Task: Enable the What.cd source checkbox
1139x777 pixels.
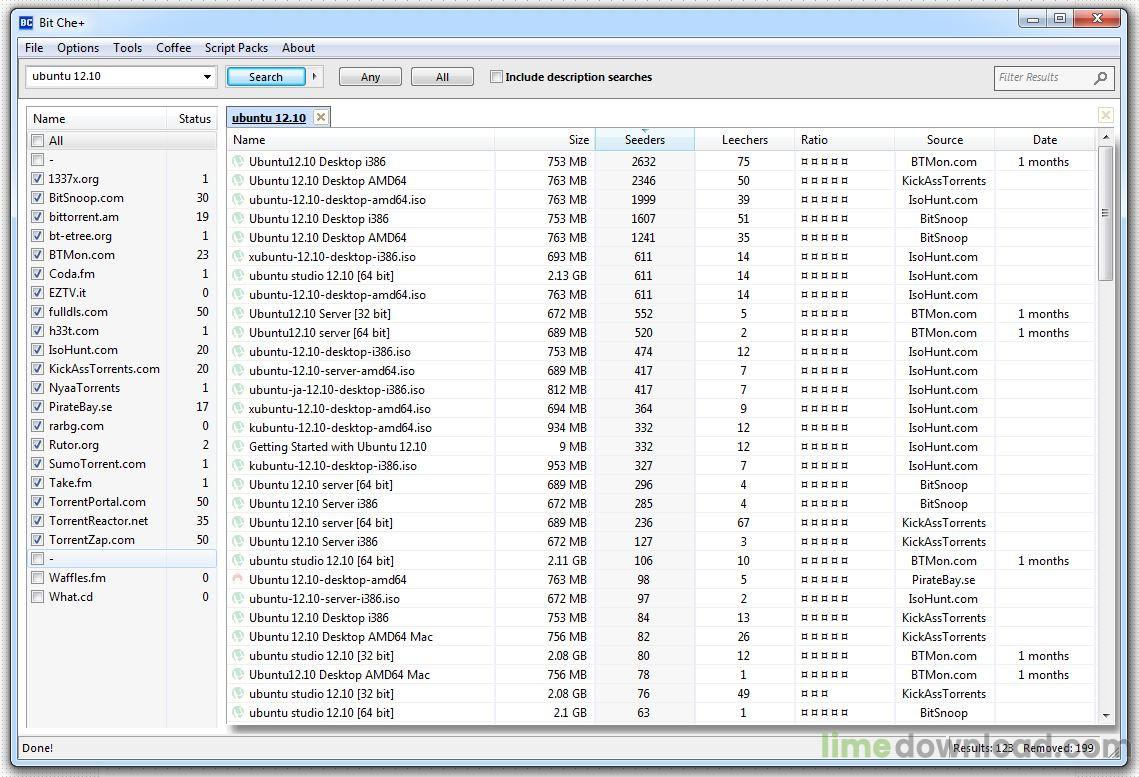Action: click(38, 597)
